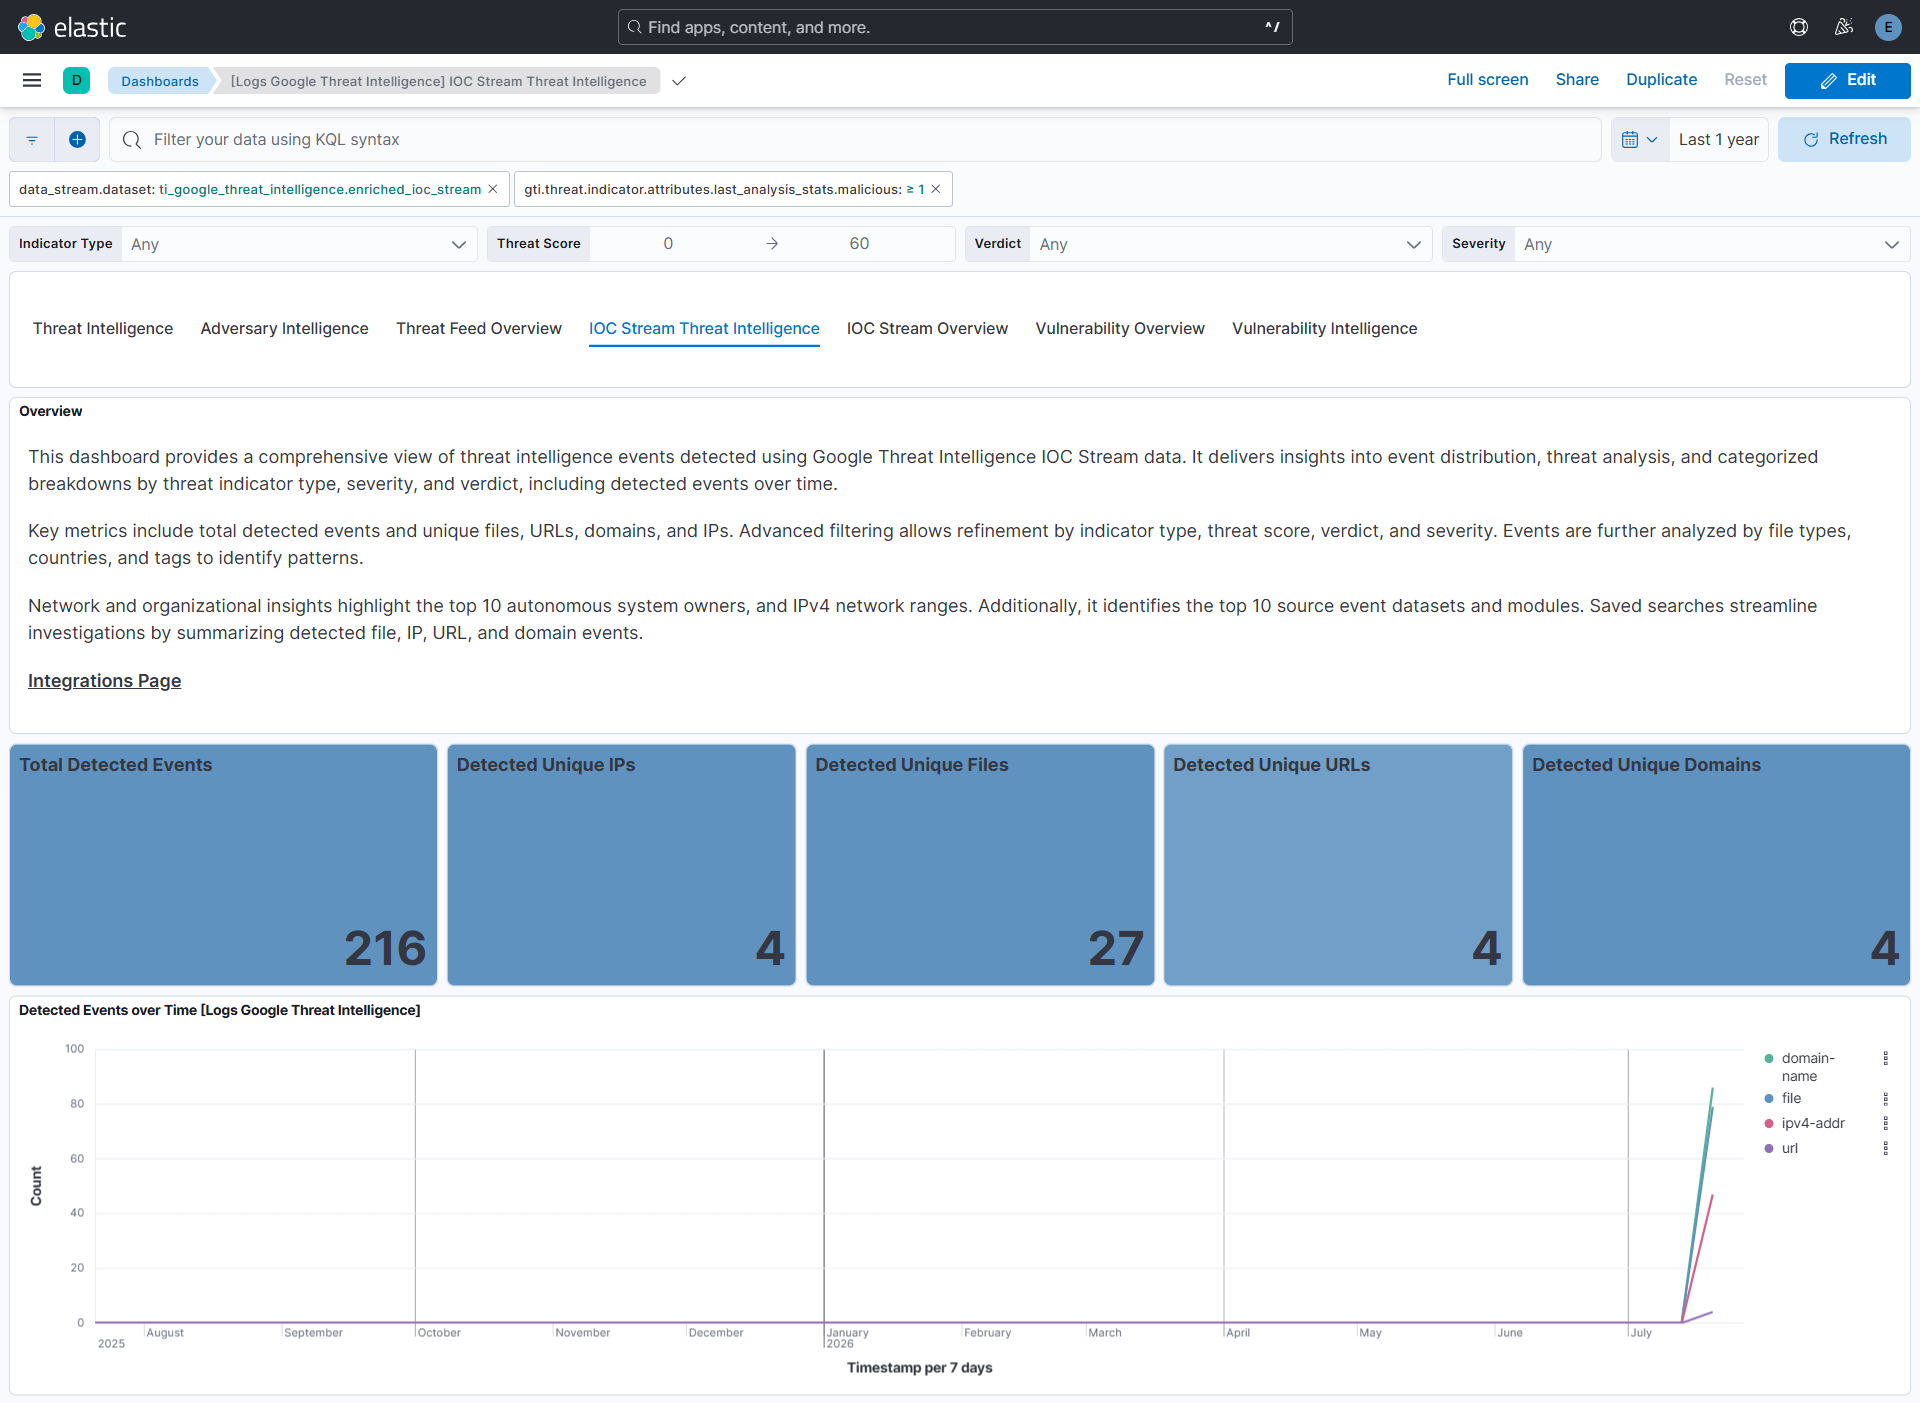Click the Overview panel heading
1920x1403 pixels.
(50, 411)
